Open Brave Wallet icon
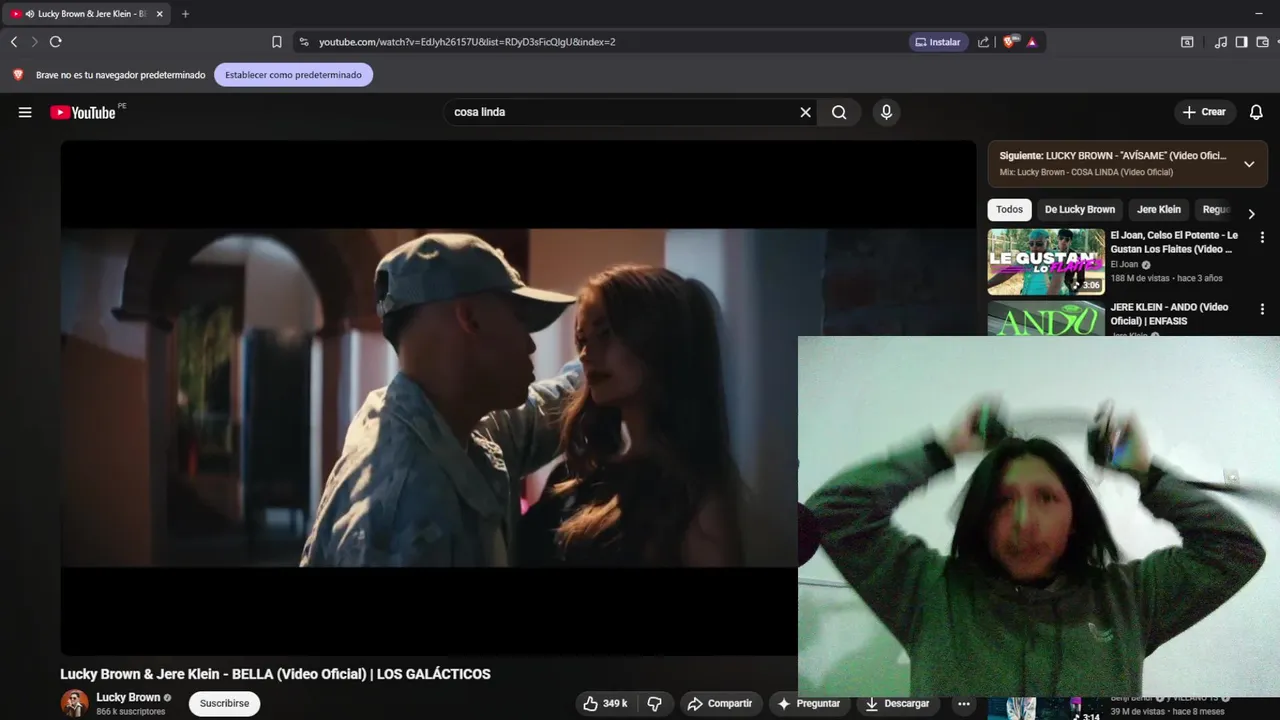The width and height of the screenshot is (1280, 720). tap(1262, 42)
